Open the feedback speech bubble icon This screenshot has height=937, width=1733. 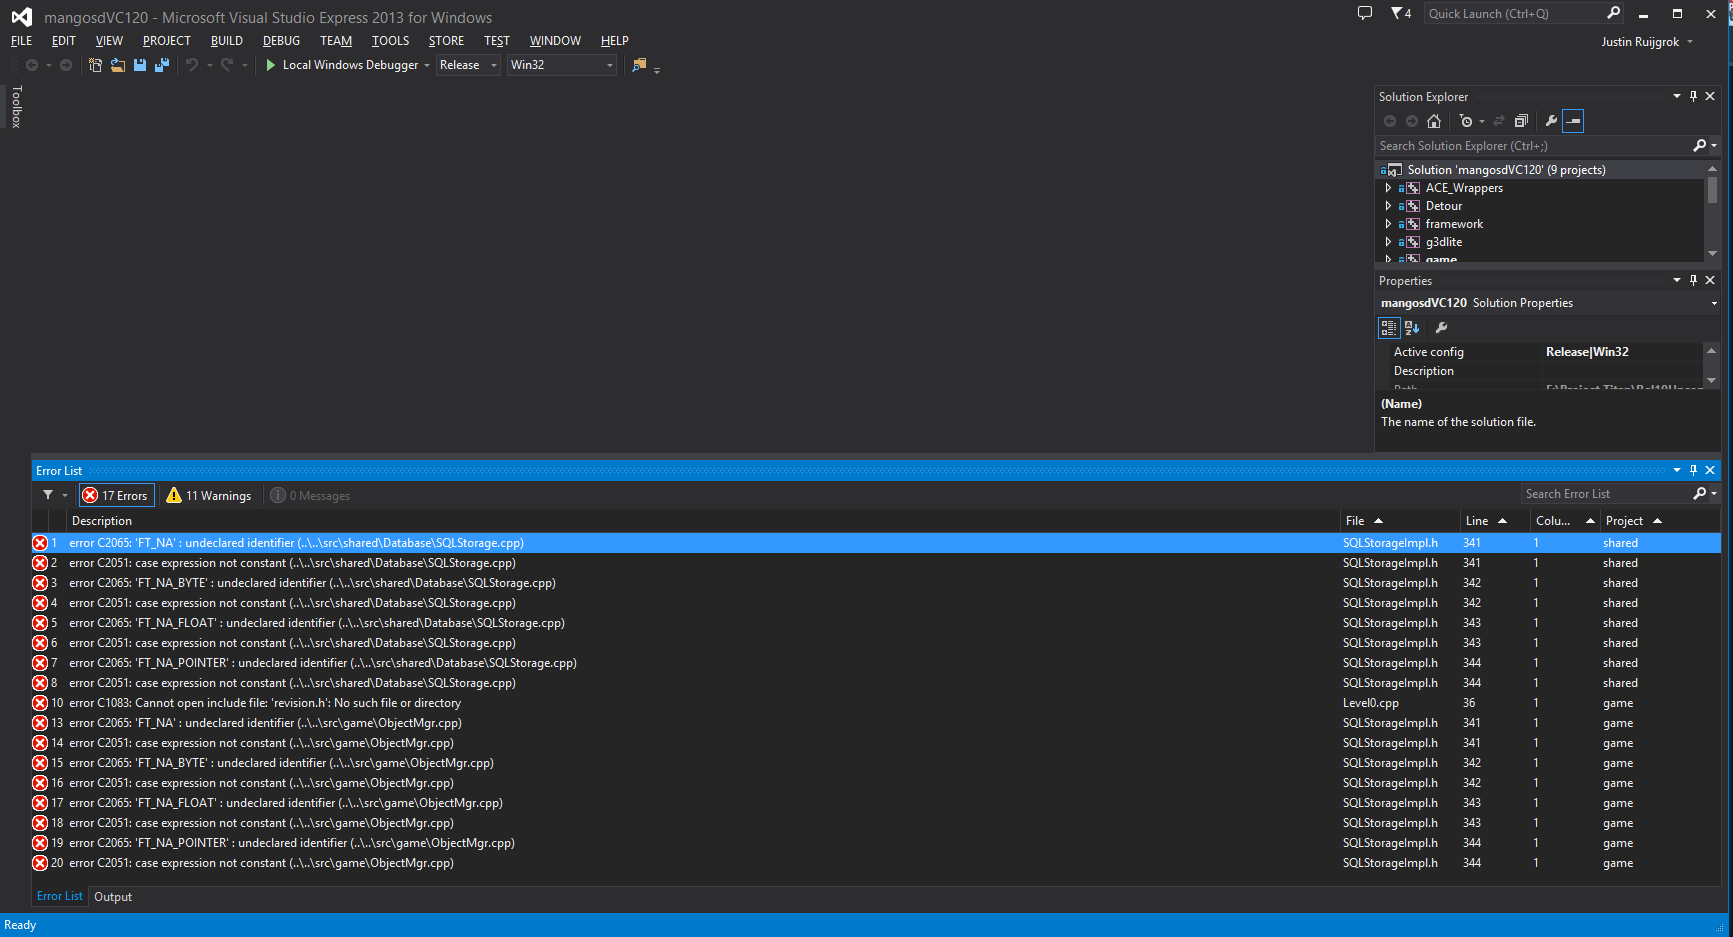(x=1365, y=13)
